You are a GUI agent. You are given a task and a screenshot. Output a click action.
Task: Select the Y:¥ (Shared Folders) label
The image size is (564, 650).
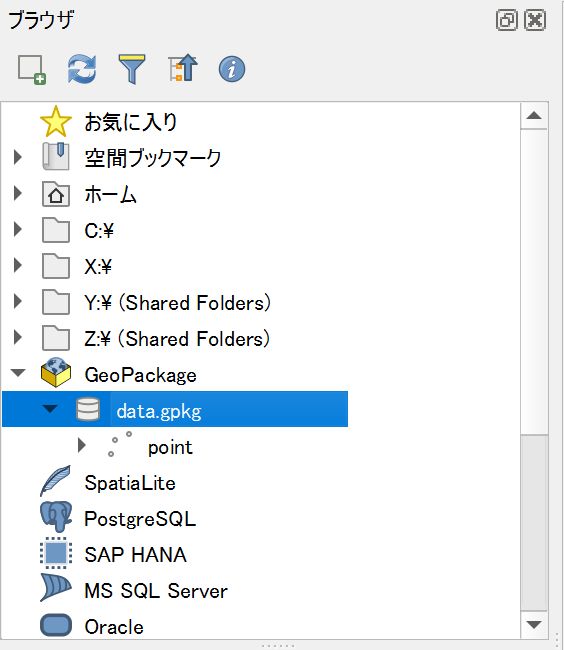click(177, 303)
